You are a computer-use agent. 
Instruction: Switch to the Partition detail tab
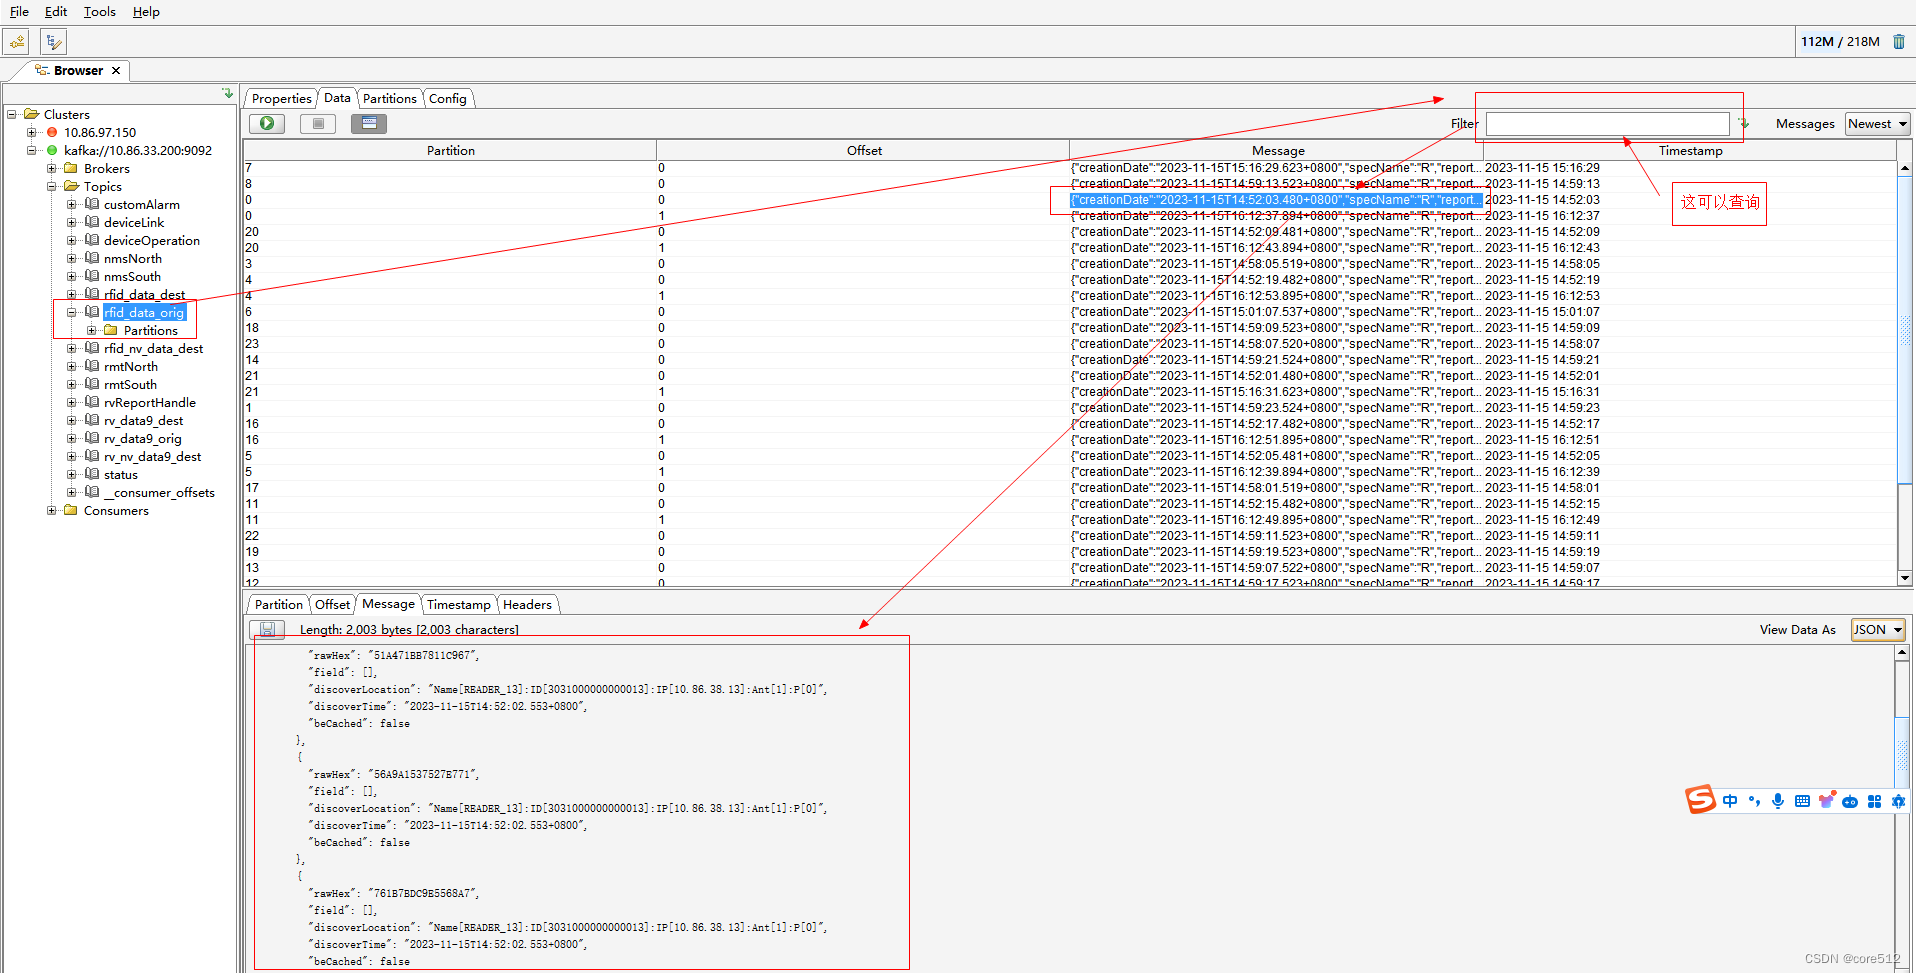point(279,604)
